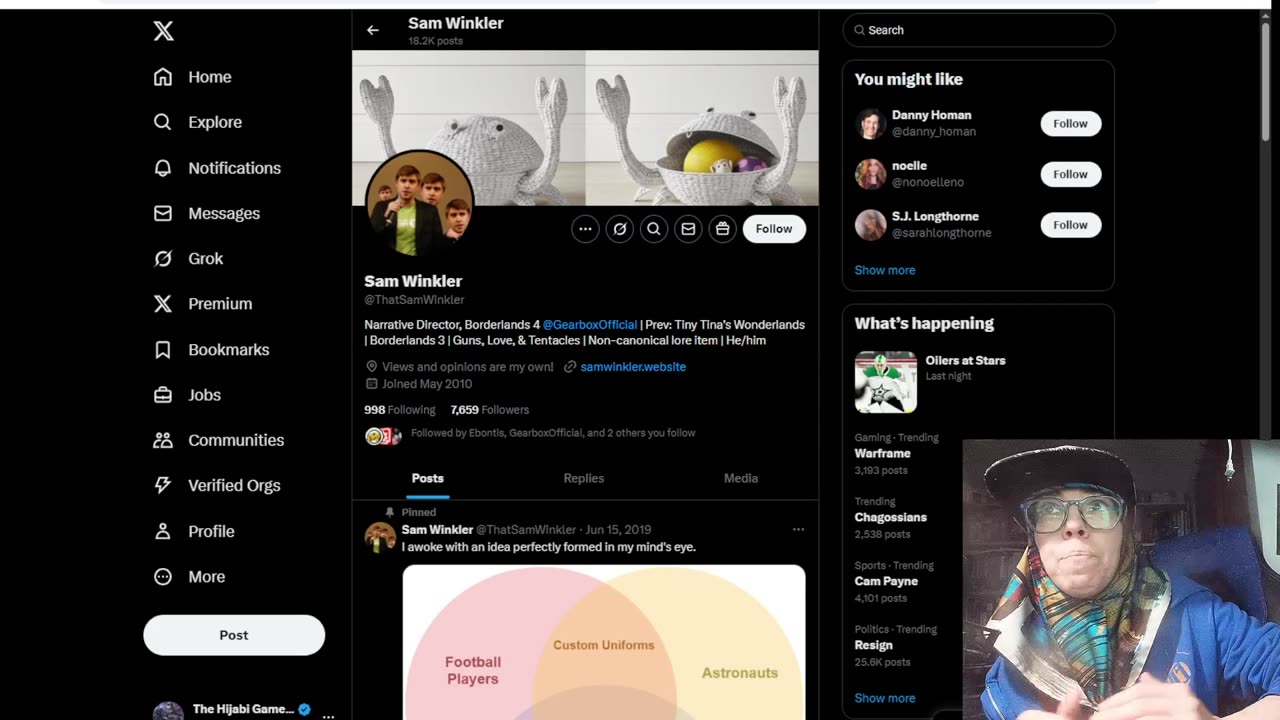1280x720 pixels.
Task: Follow Sam Winkler
Action: [774, 229]
